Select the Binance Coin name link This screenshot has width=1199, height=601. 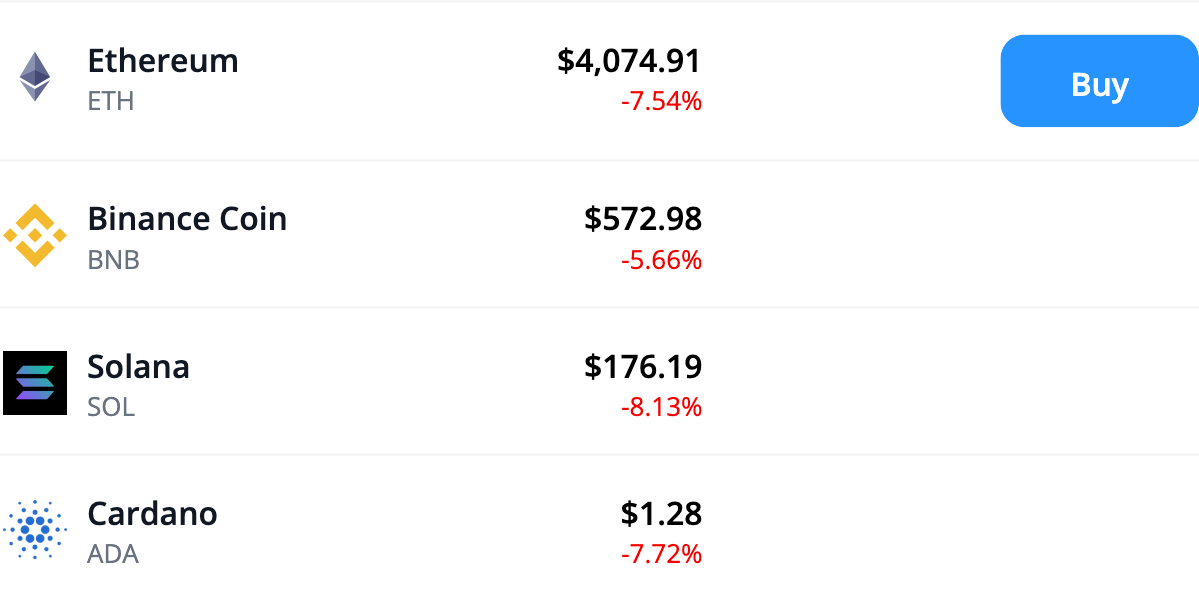(x=187, y=218)
